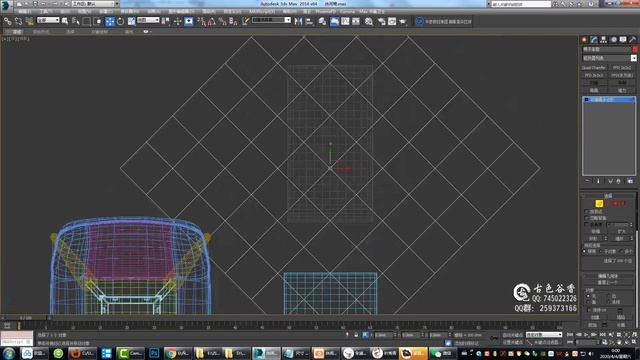Open the MAXScript menu
Image resolution: width=640 pixels, height=360 pixels.
[x=262, y=11]
